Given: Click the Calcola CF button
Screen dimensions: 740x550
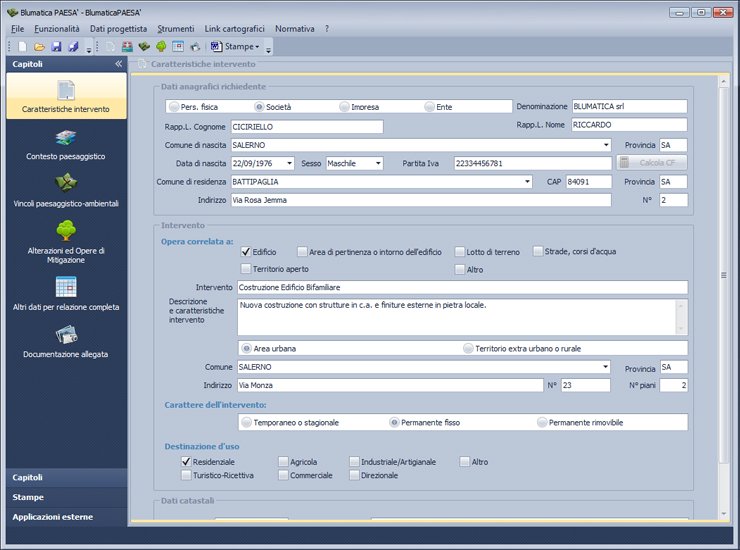Looking at the screenshot, I should [x=651, y=163].
